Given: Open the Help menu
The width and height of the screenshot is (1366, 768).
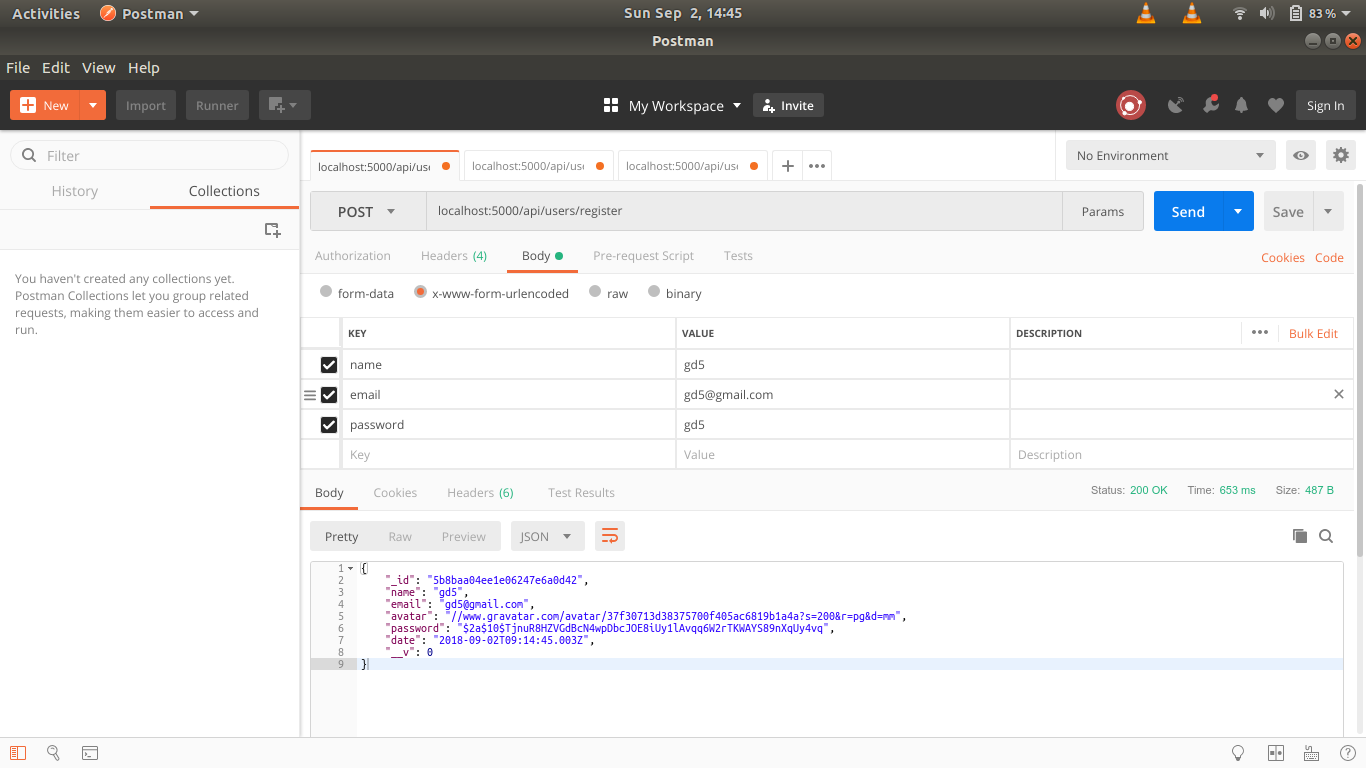Looking at the screenshot, I should [144, 67].
